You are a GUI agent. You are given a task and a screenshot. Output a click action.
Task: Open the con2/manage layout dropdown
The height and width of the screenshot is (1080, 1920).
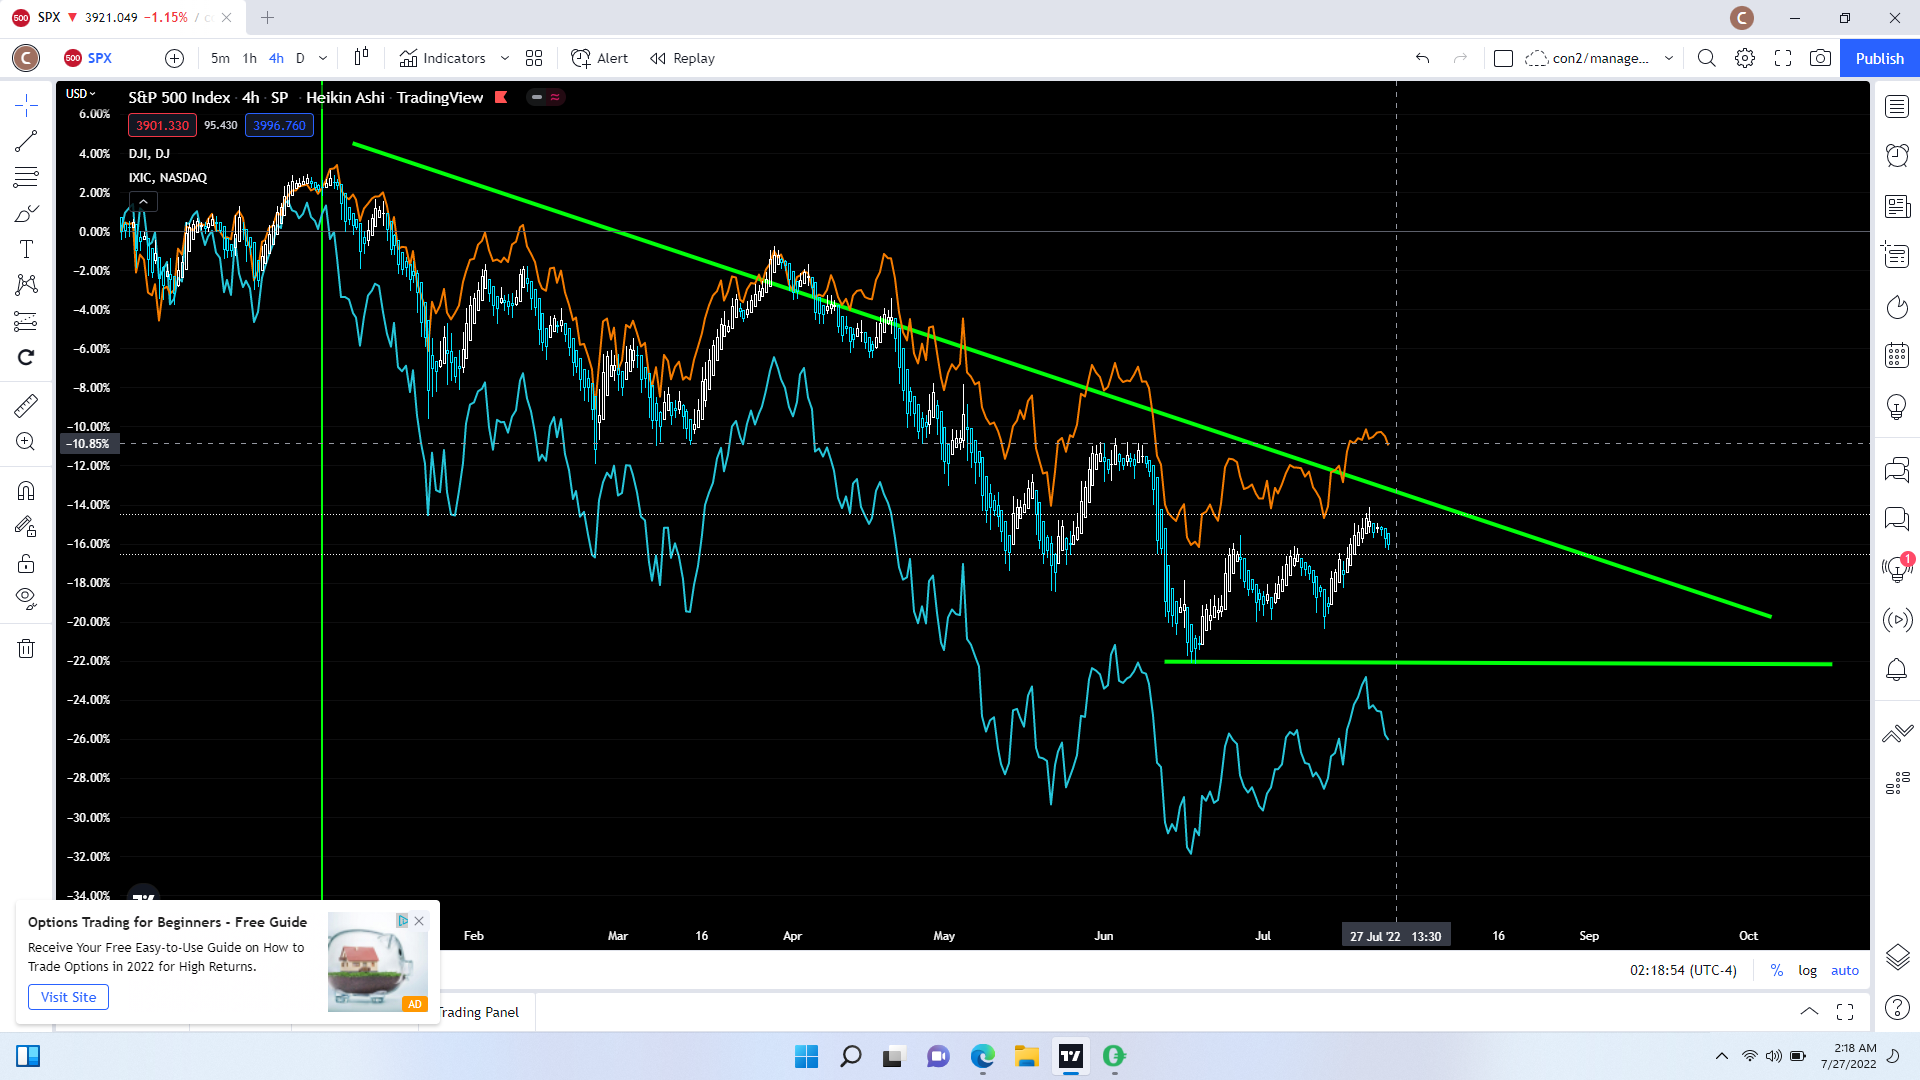tap(1669, 58)
